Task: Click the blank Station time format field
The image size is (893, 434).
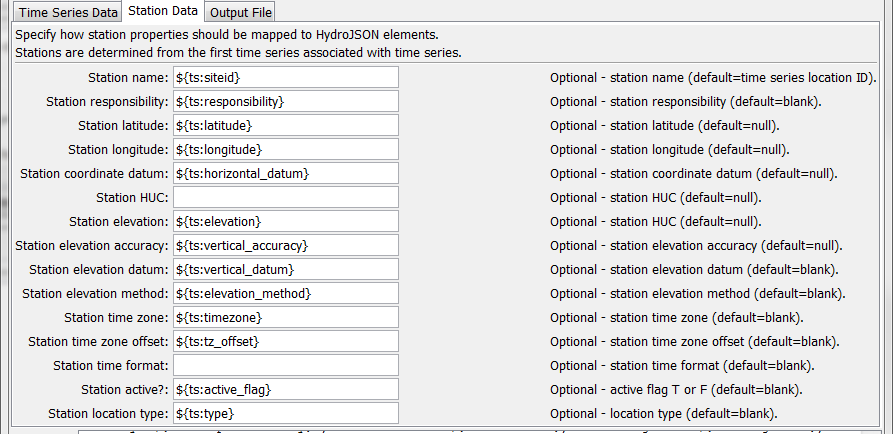Action: point(286,365)
